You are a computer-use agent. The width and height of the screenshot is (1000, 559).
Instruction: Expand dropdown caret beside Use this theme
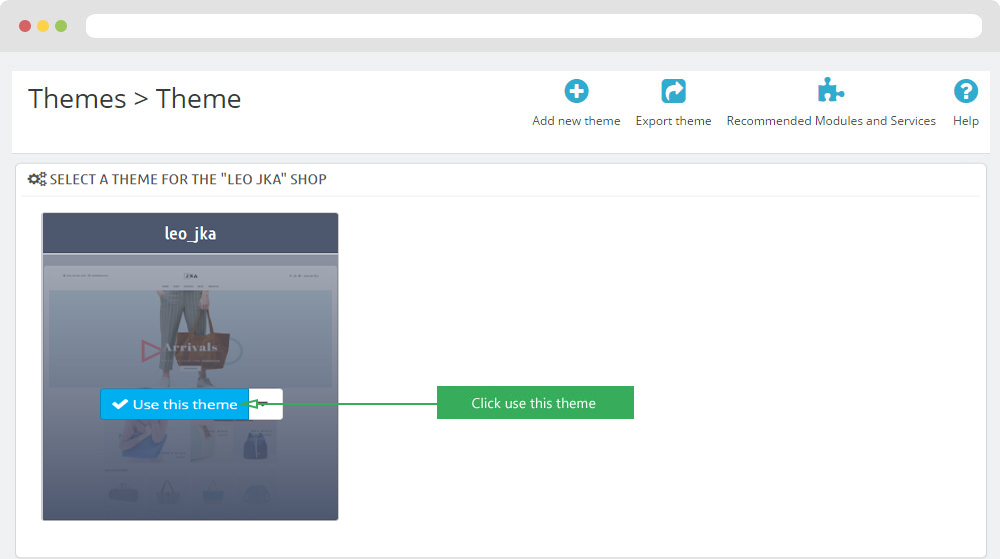(x=265, y=404)
